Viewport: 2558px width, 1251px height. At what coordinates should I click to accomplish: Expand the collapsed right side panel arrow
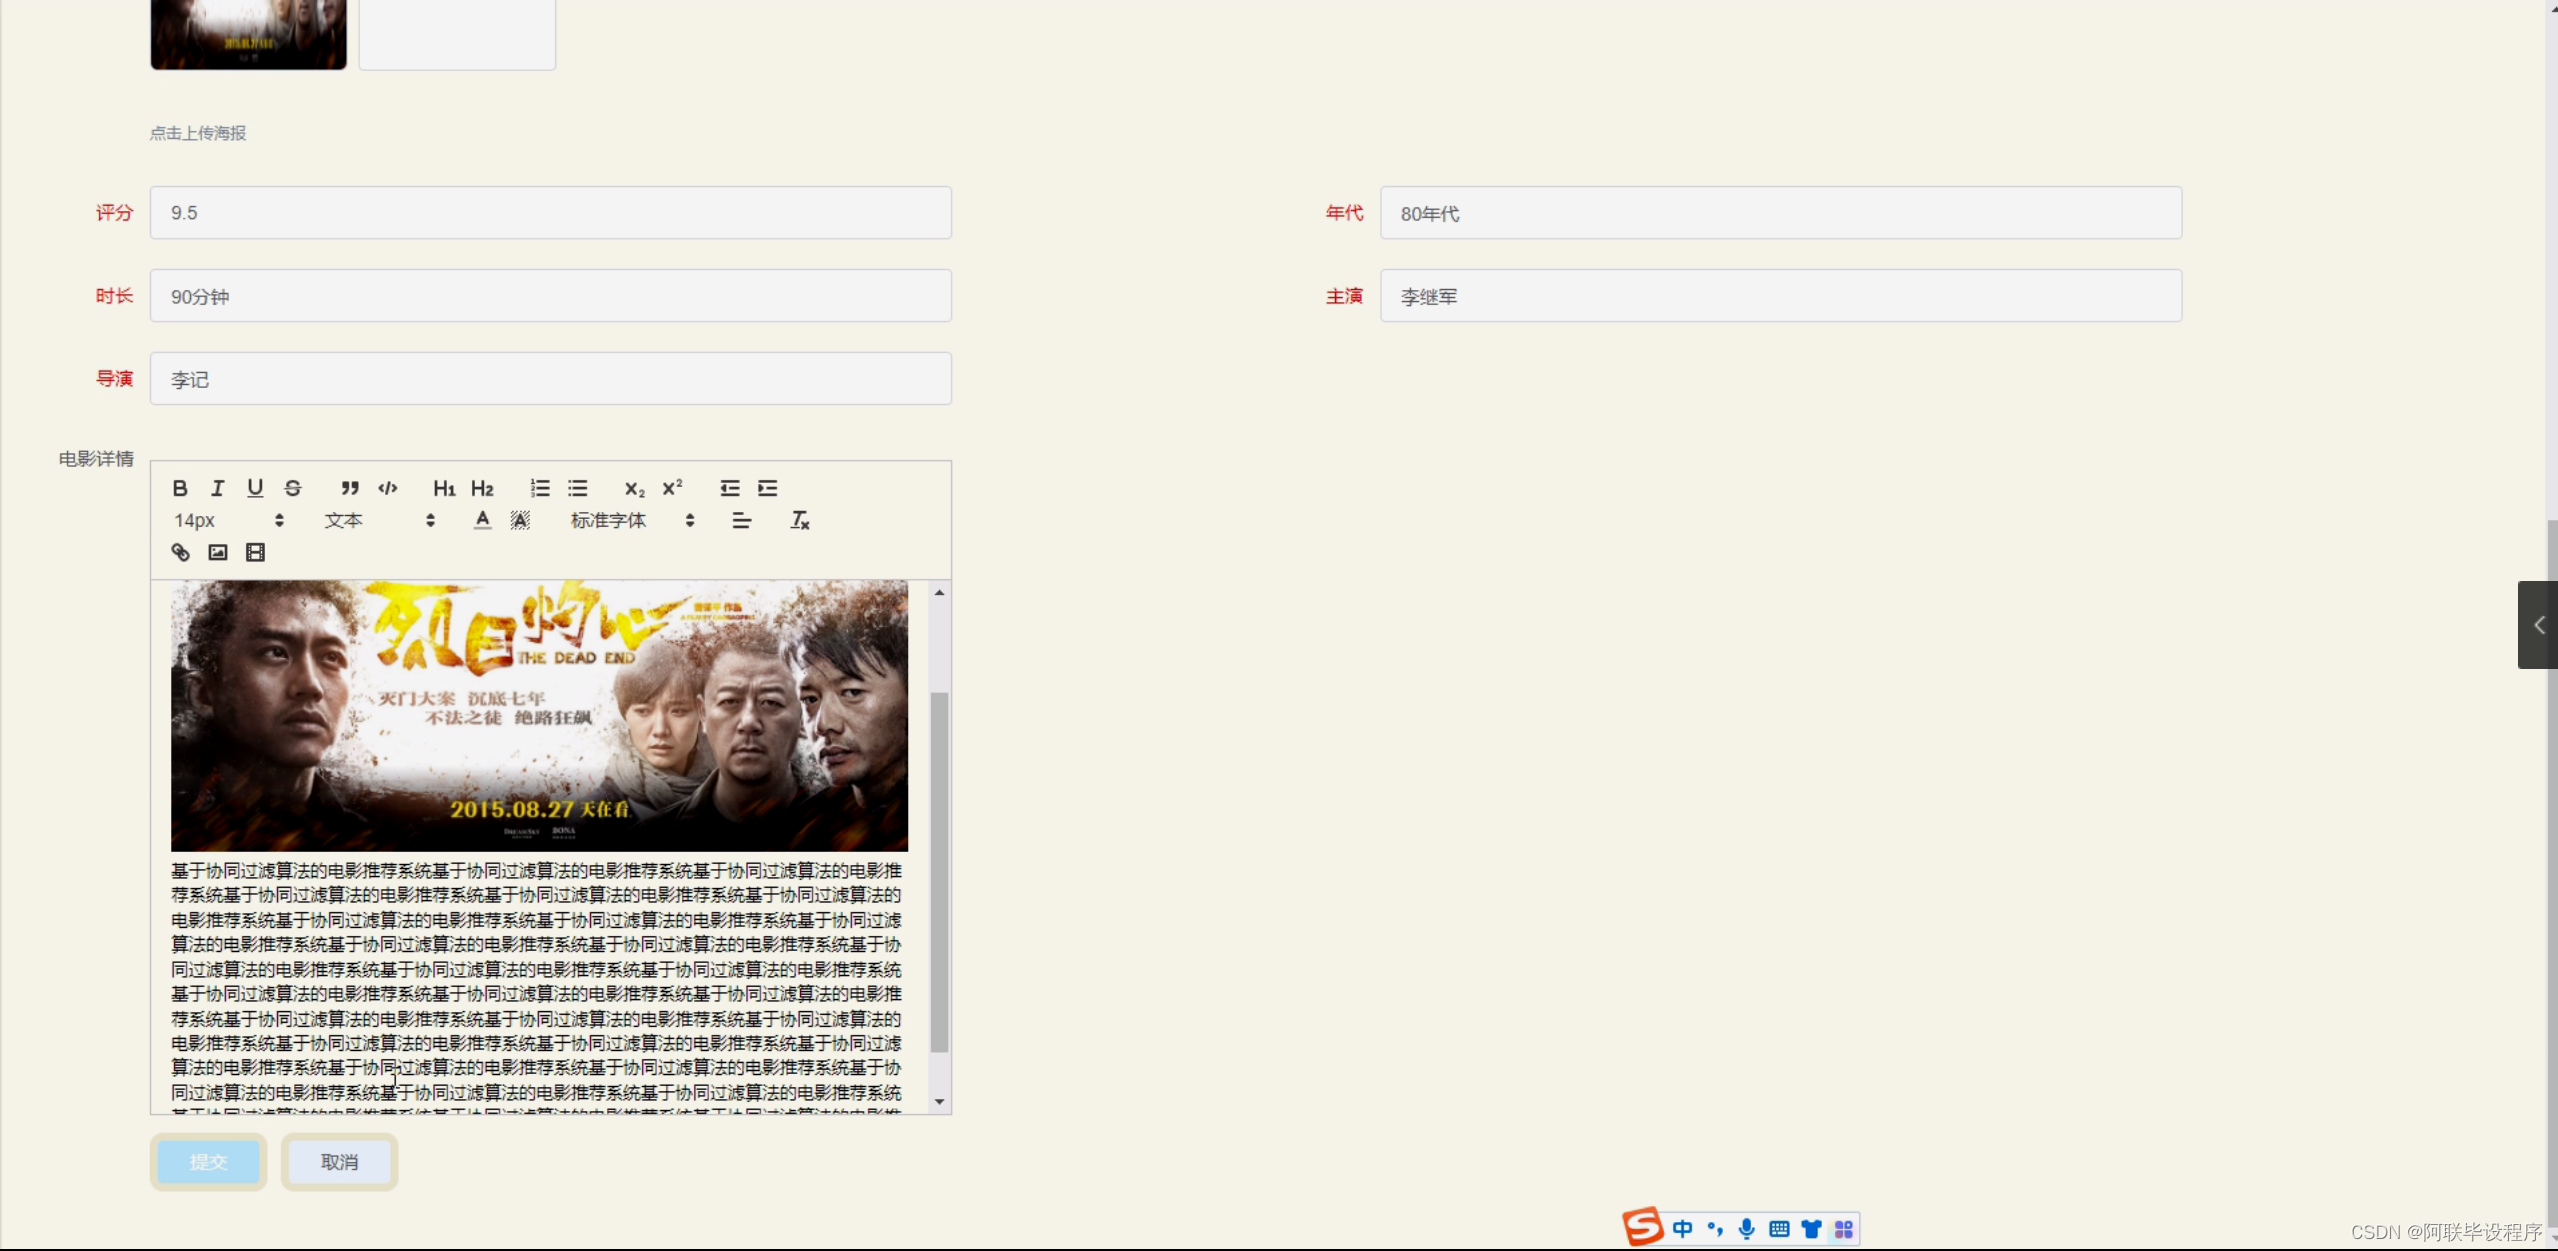(2538, 625)
